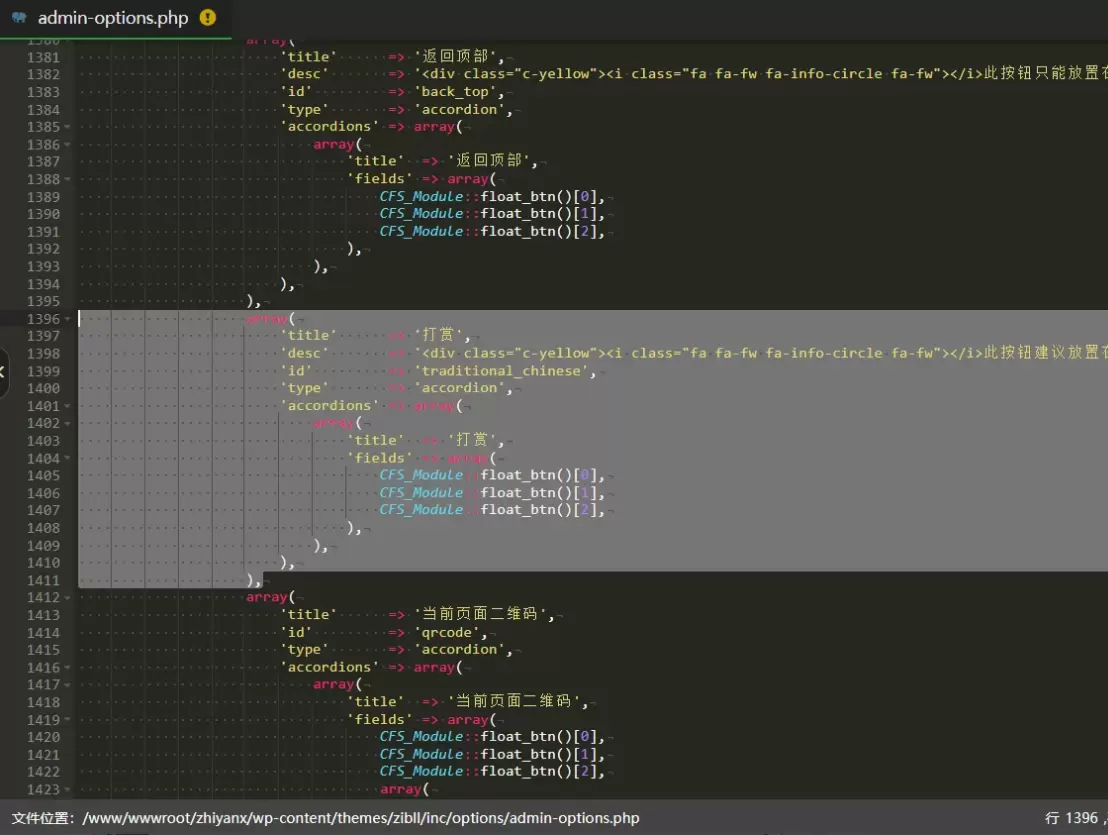Click the '当前页面二维码' title on line 1418

pyautogui.click(x=514, y=701)
